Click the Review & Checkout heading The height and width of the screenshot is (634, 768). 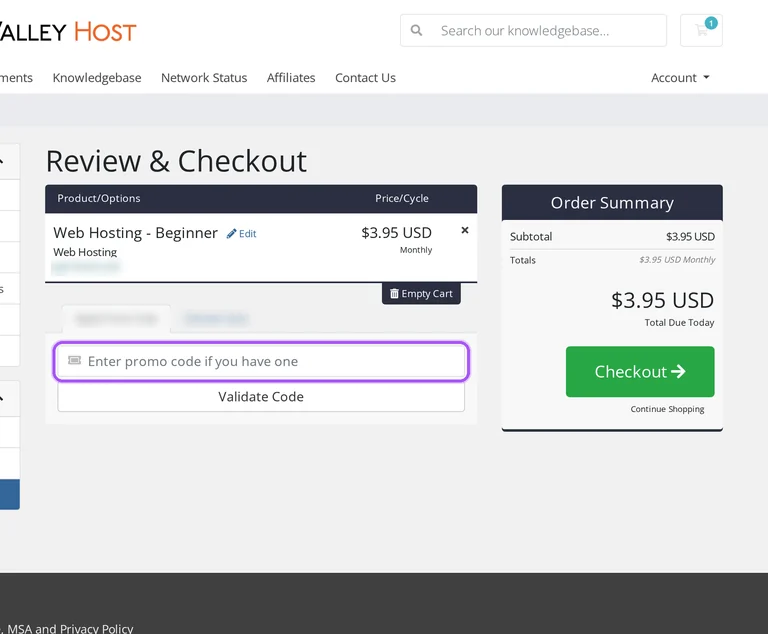click(176, 161)
